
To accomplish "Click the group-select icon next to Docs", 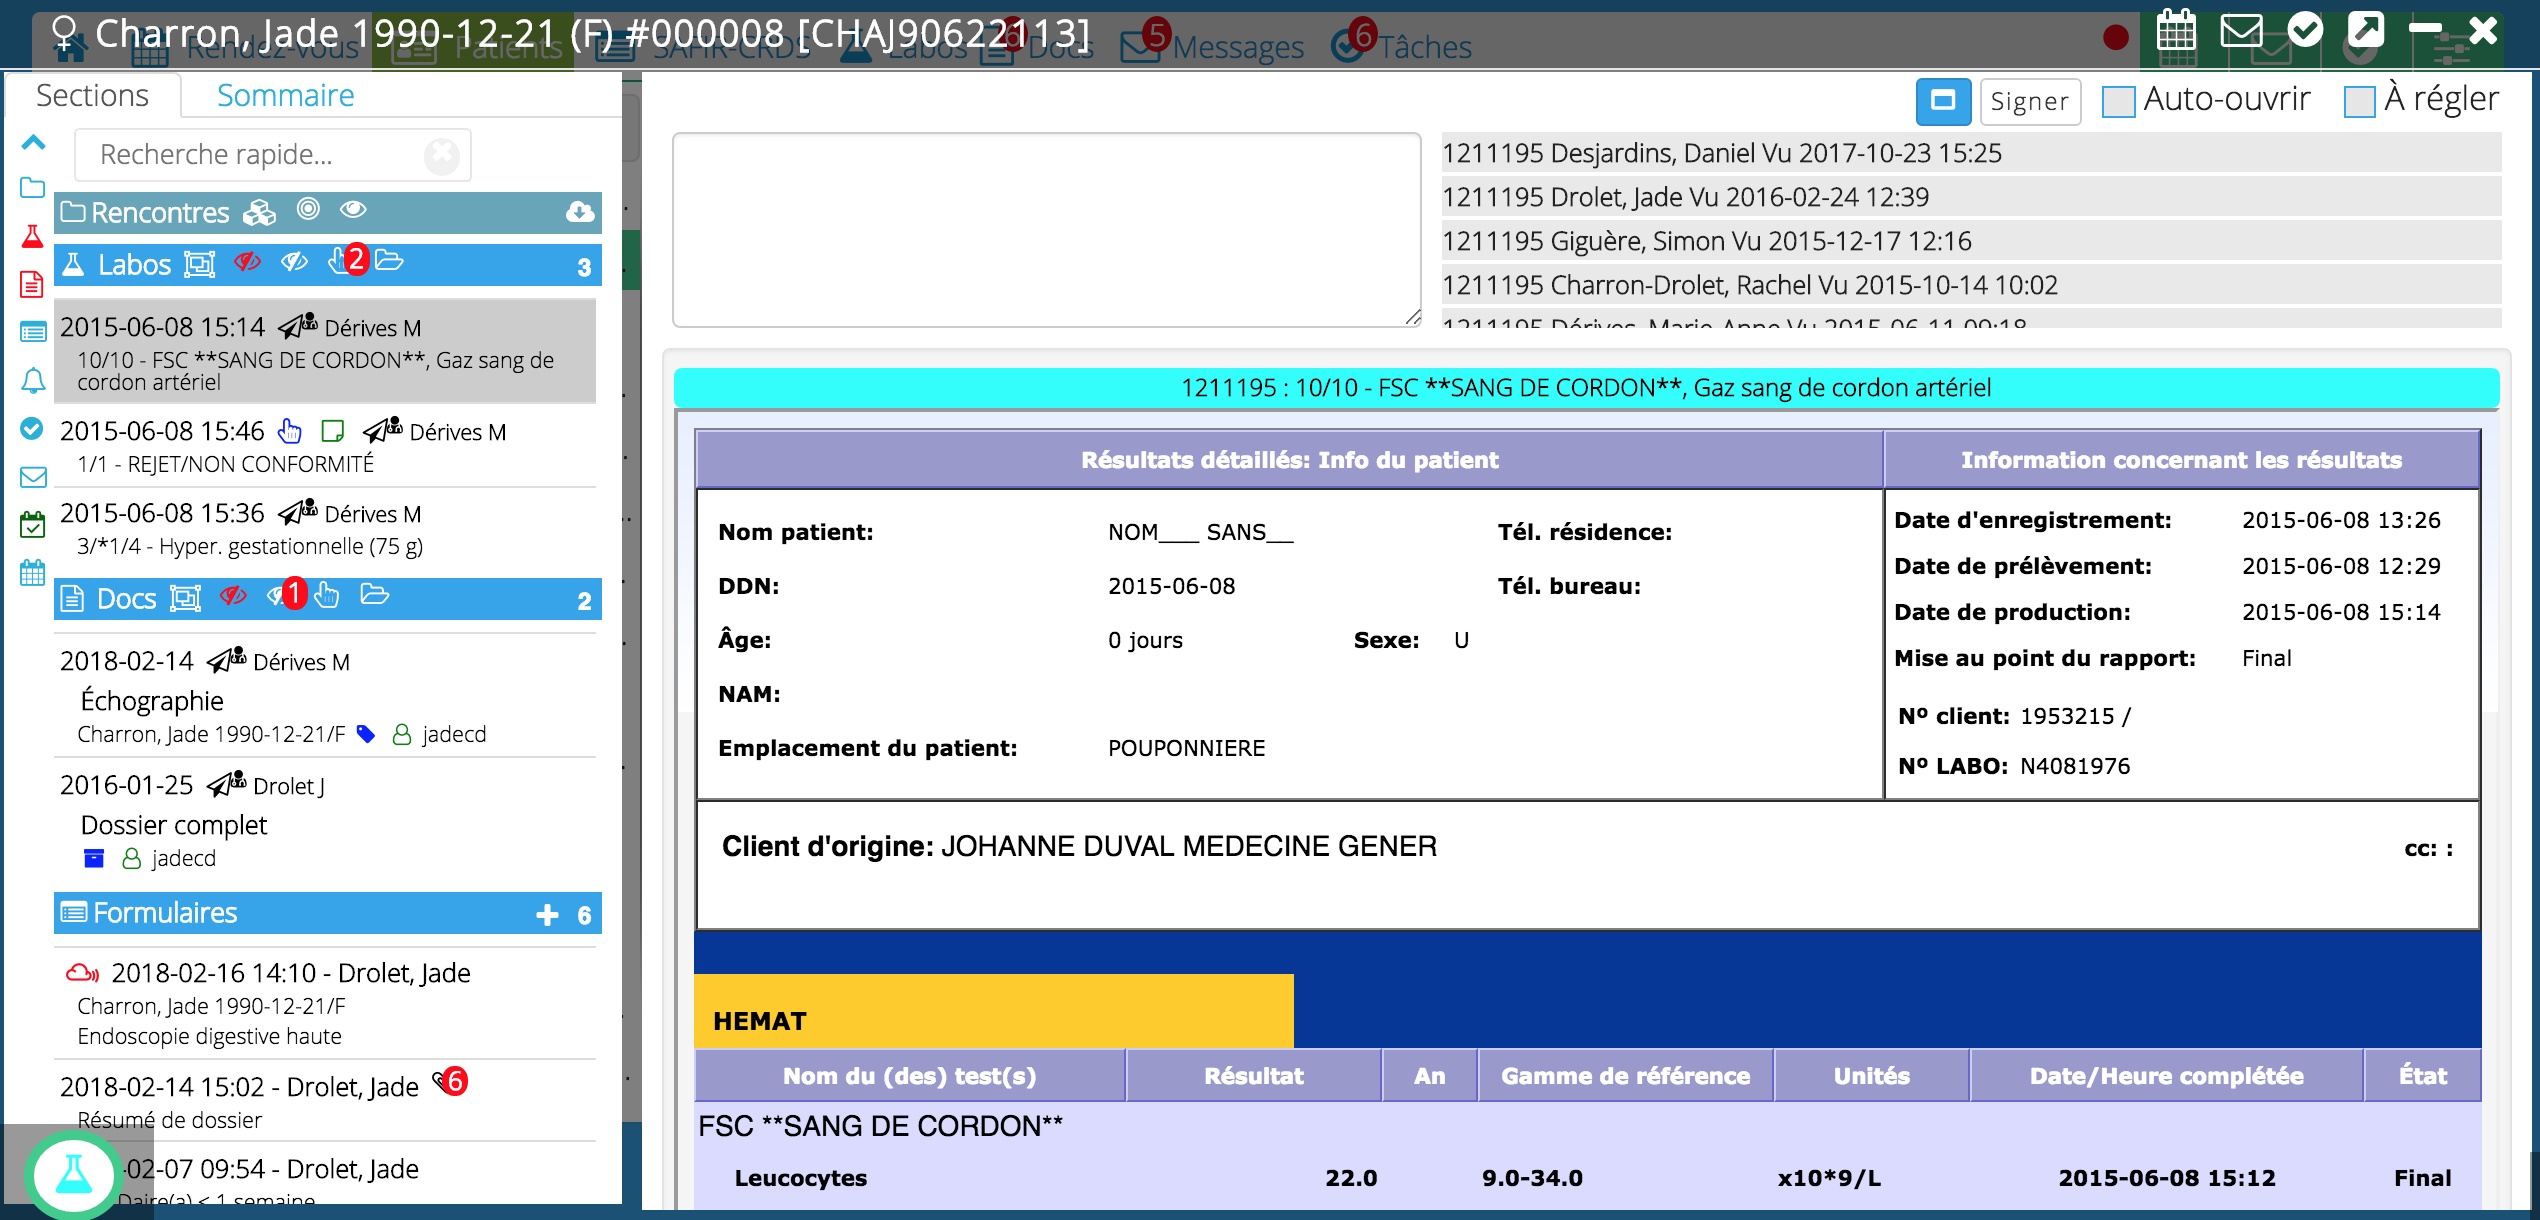I will [x=186, y=598].
